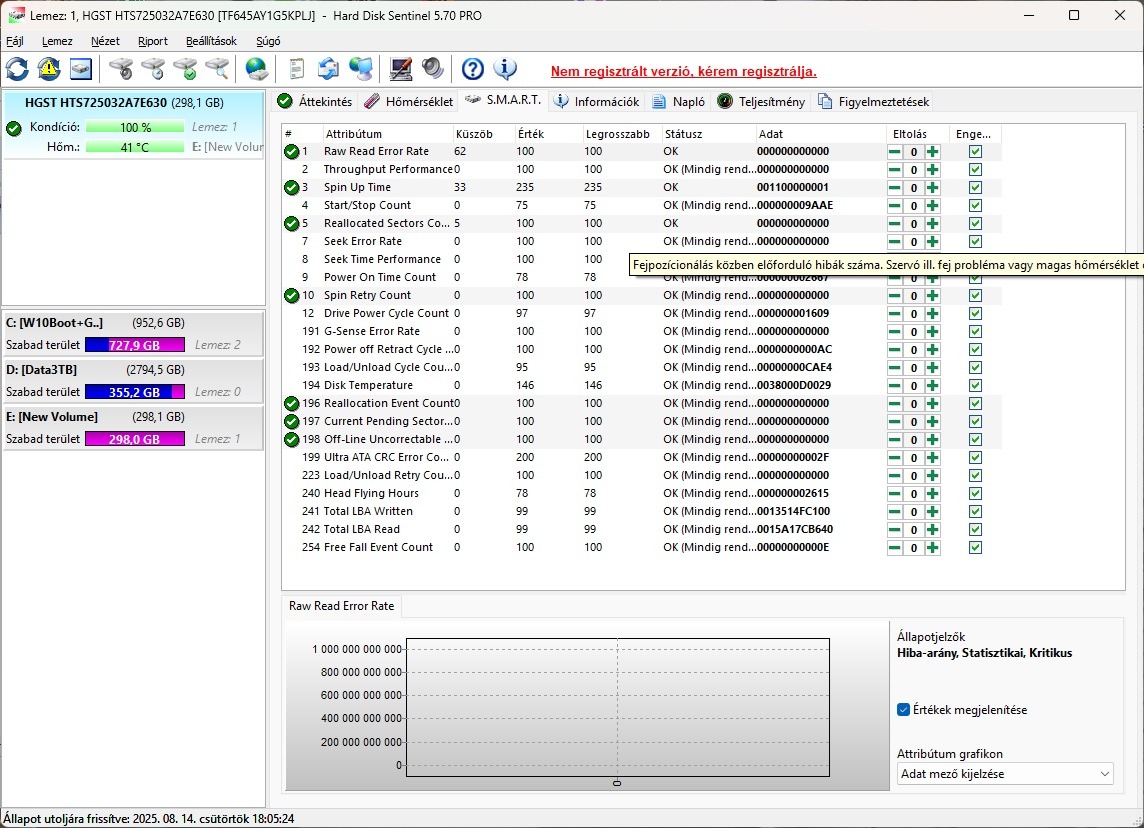Click the blue refresh arrows toolbar icon
The image size is (1144, 828).
coord(18,69)
